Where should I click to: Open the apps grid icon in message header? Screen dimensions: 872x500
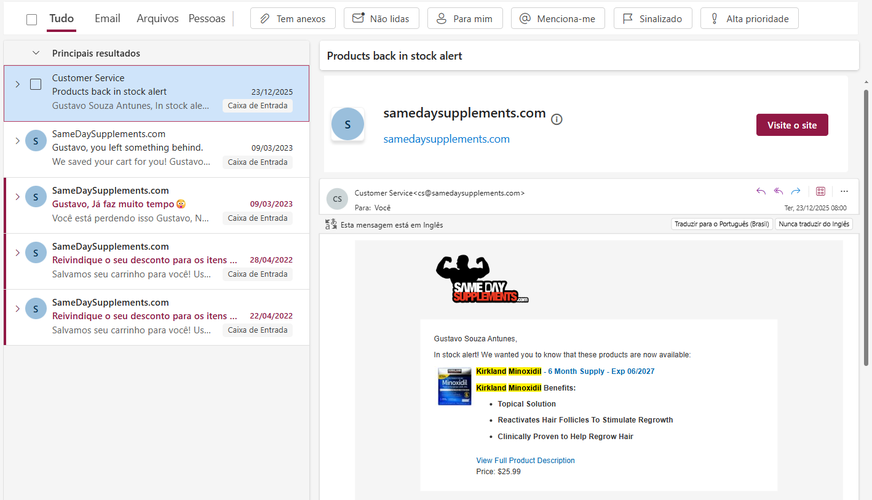click(820, 191)
